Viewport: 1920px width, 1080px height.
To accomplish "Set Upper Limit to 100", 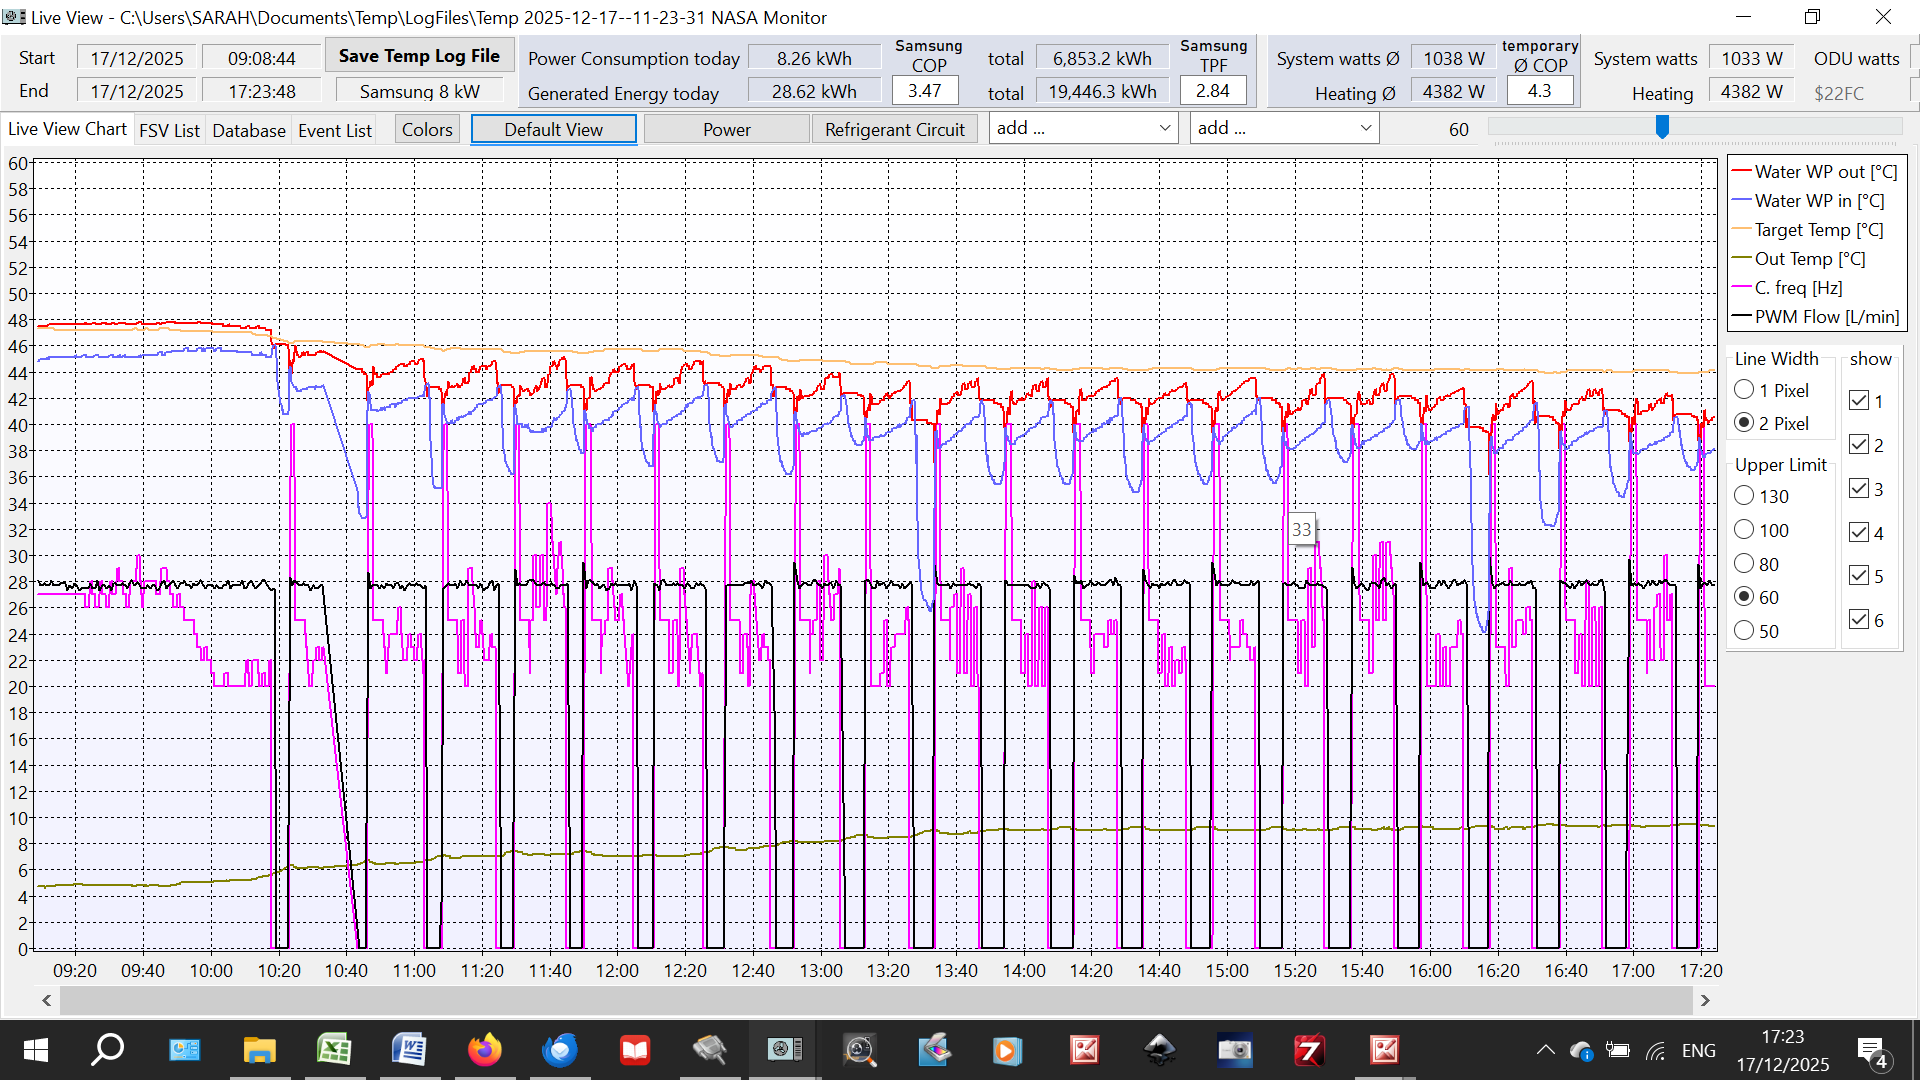I will click(1745, 530).
